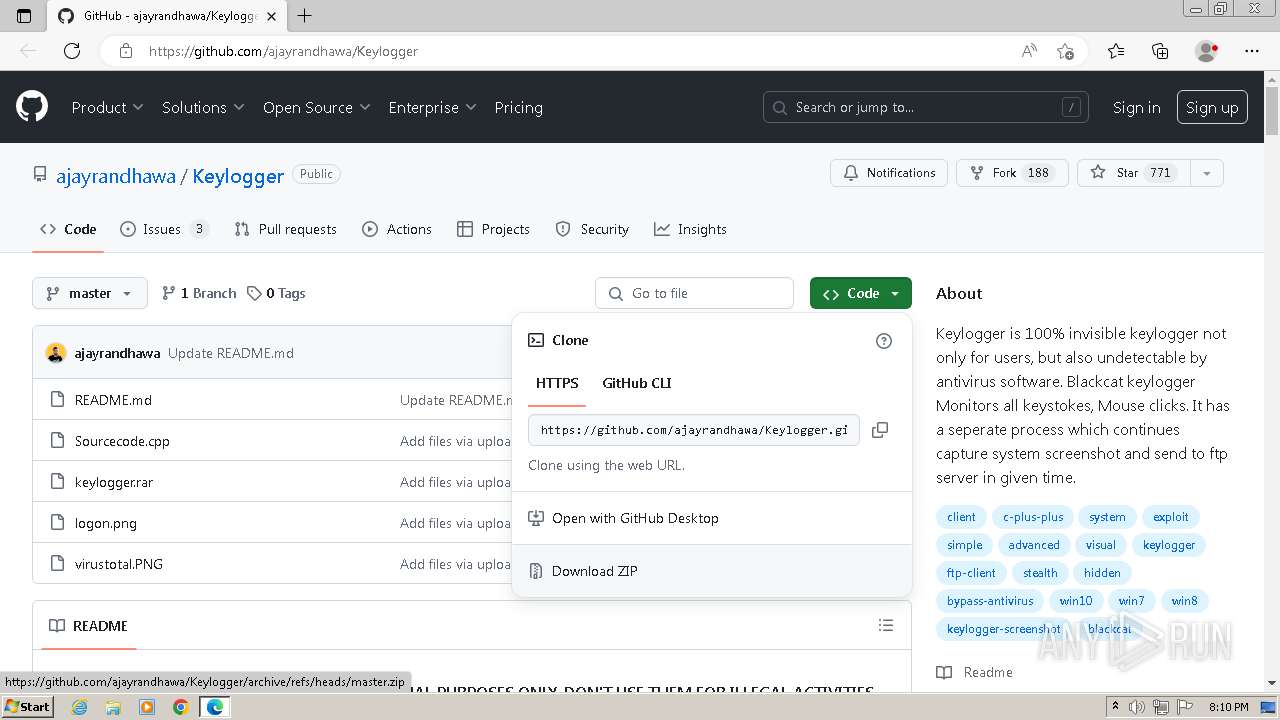Open tab actions menu icon
Viewport: 1280px width, 720px height.
24,16
